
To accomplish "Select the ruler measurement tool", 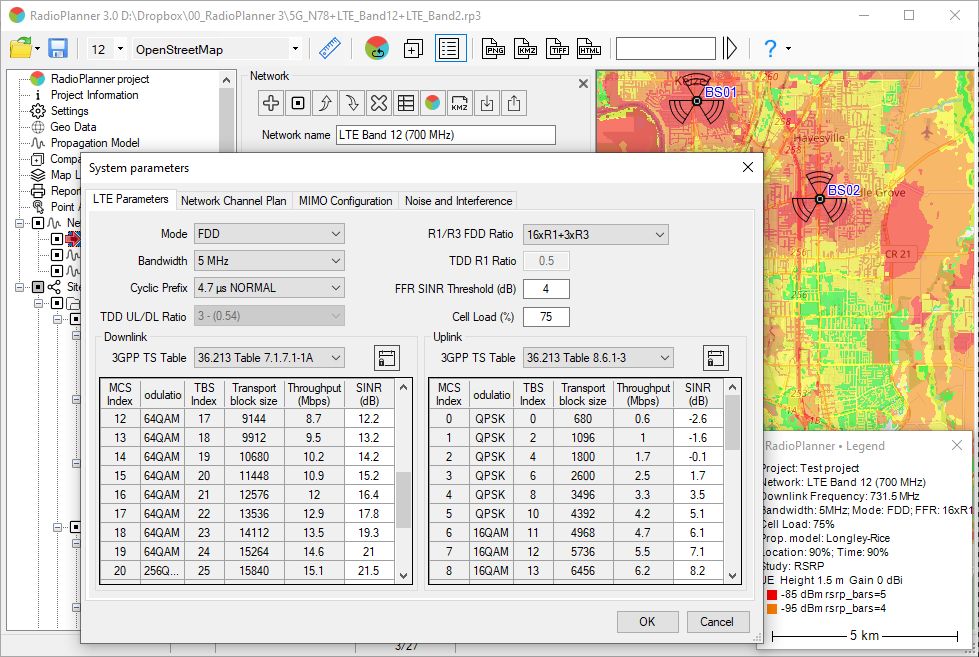I will tap(330, 48).
